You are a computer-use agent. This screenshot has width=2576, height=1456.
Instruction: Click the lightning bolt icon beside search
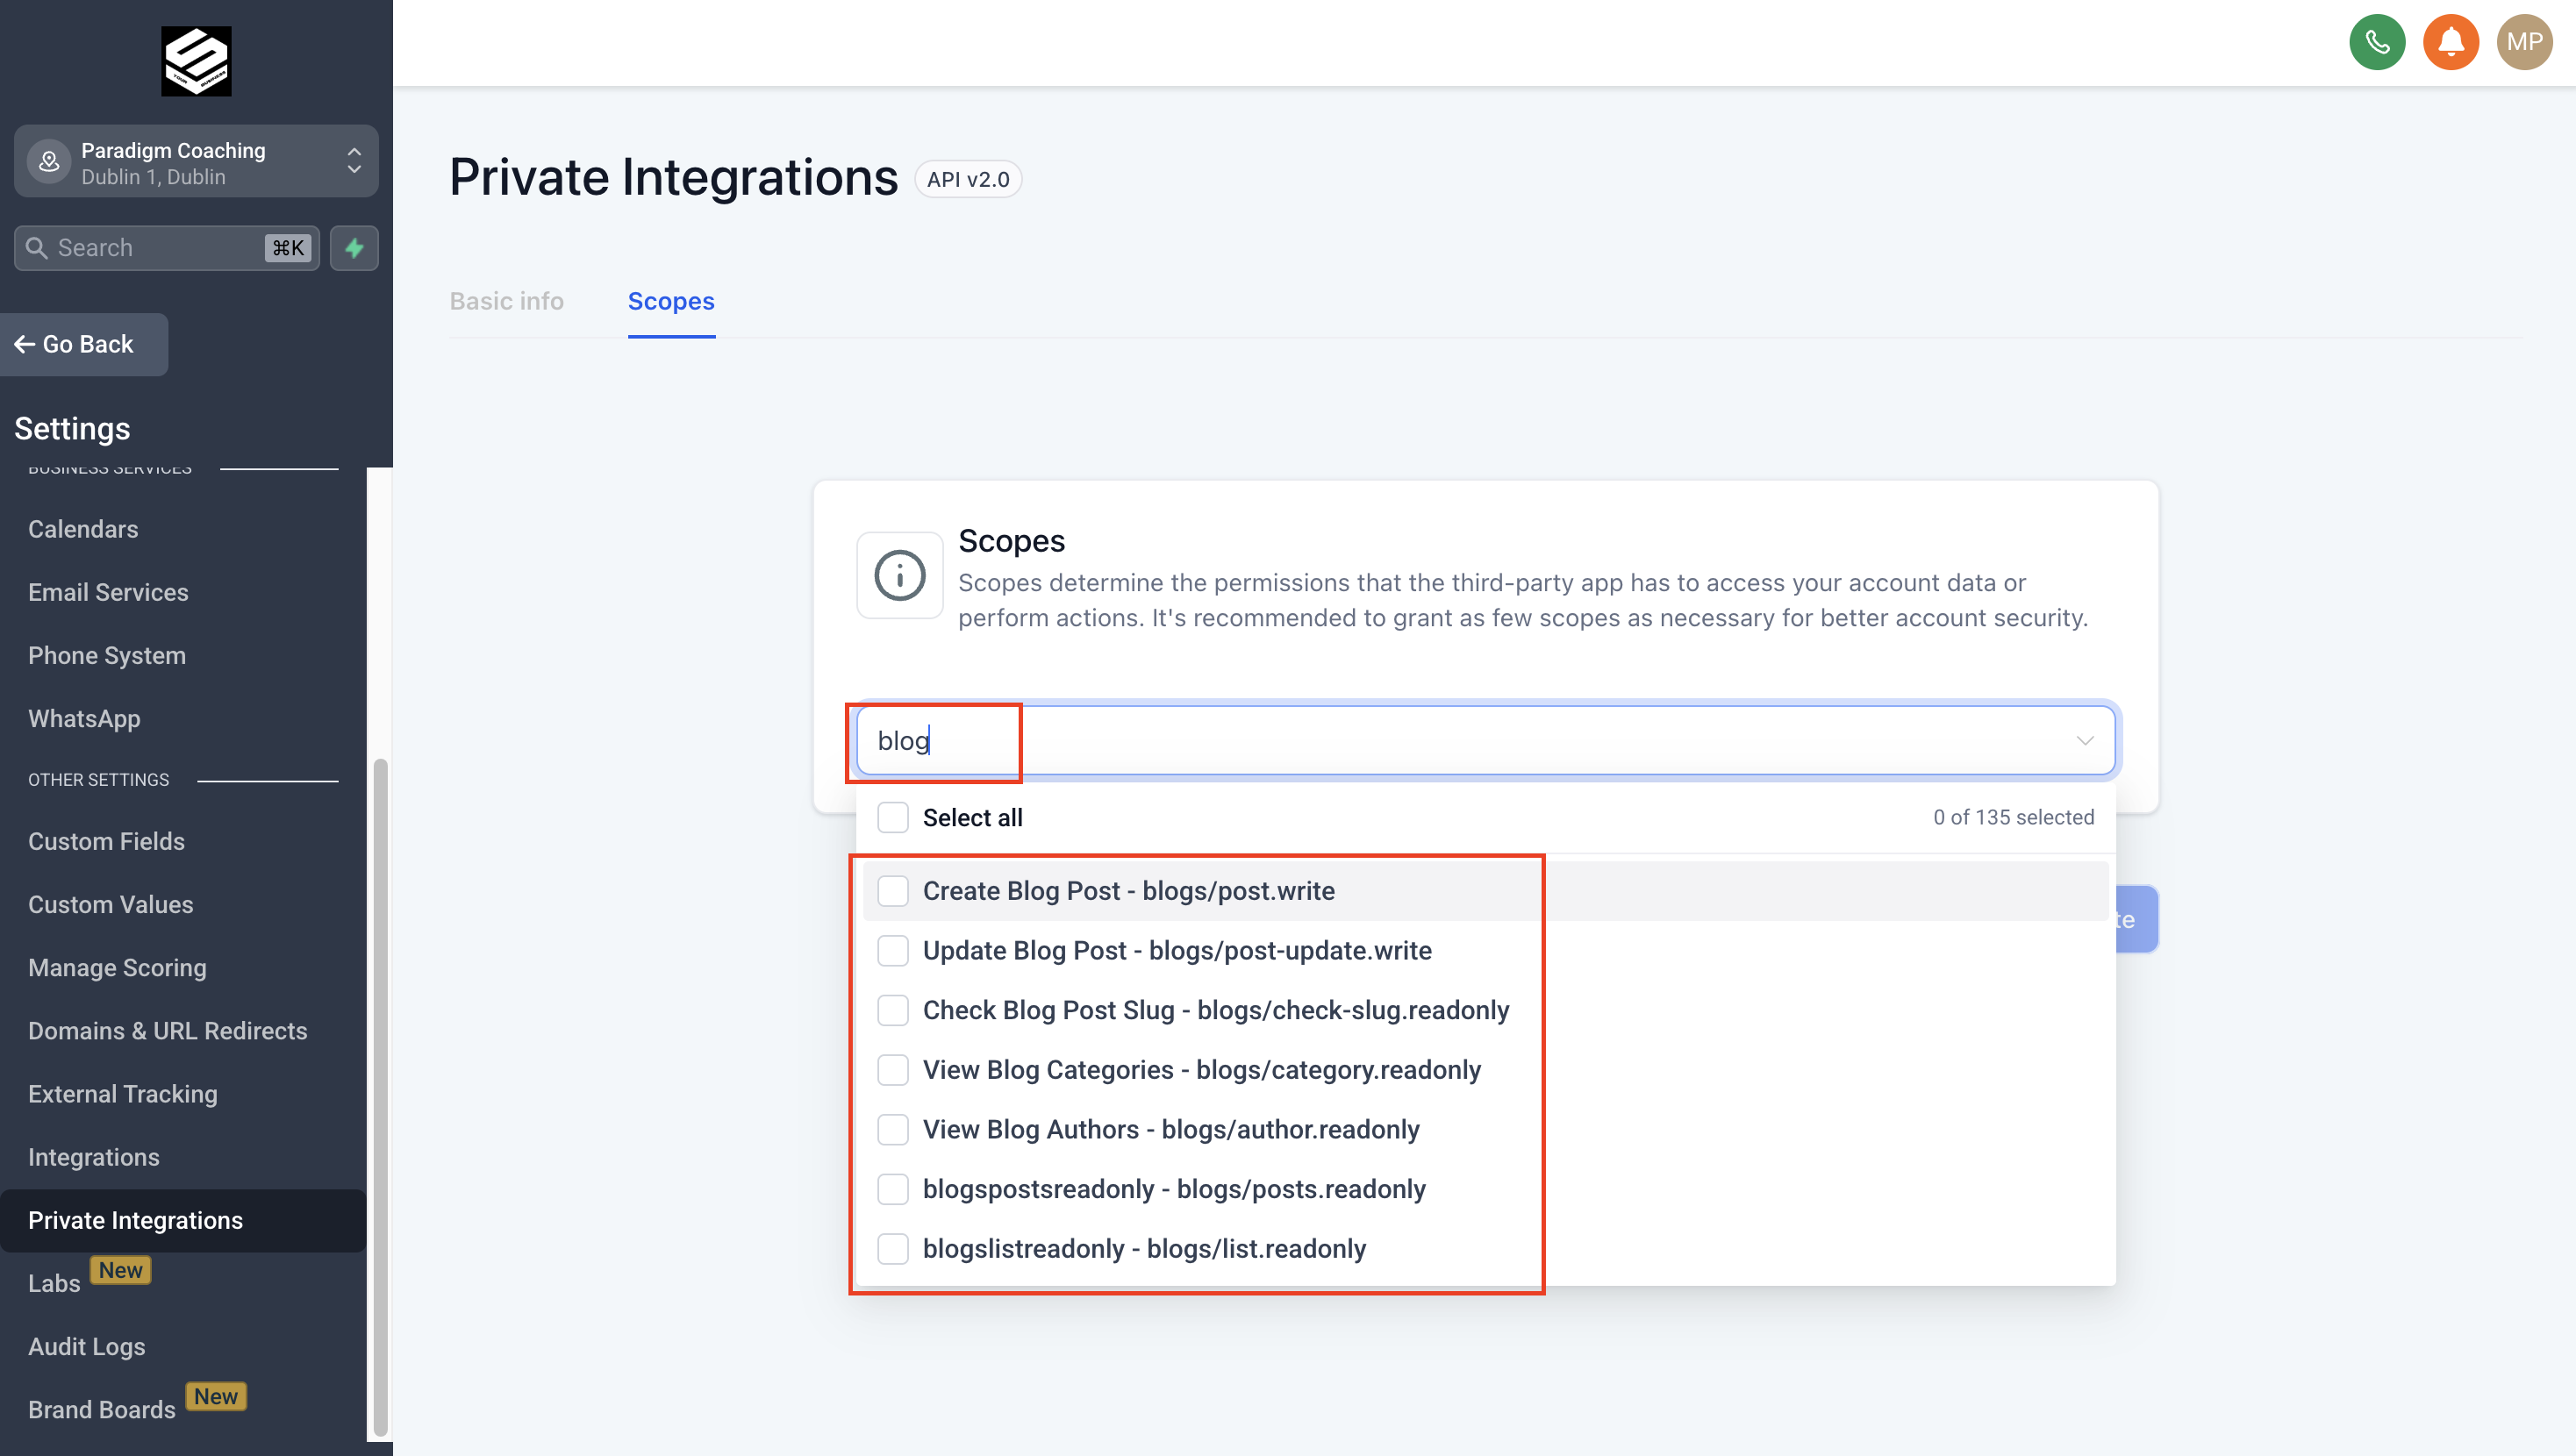coord(354,247)
